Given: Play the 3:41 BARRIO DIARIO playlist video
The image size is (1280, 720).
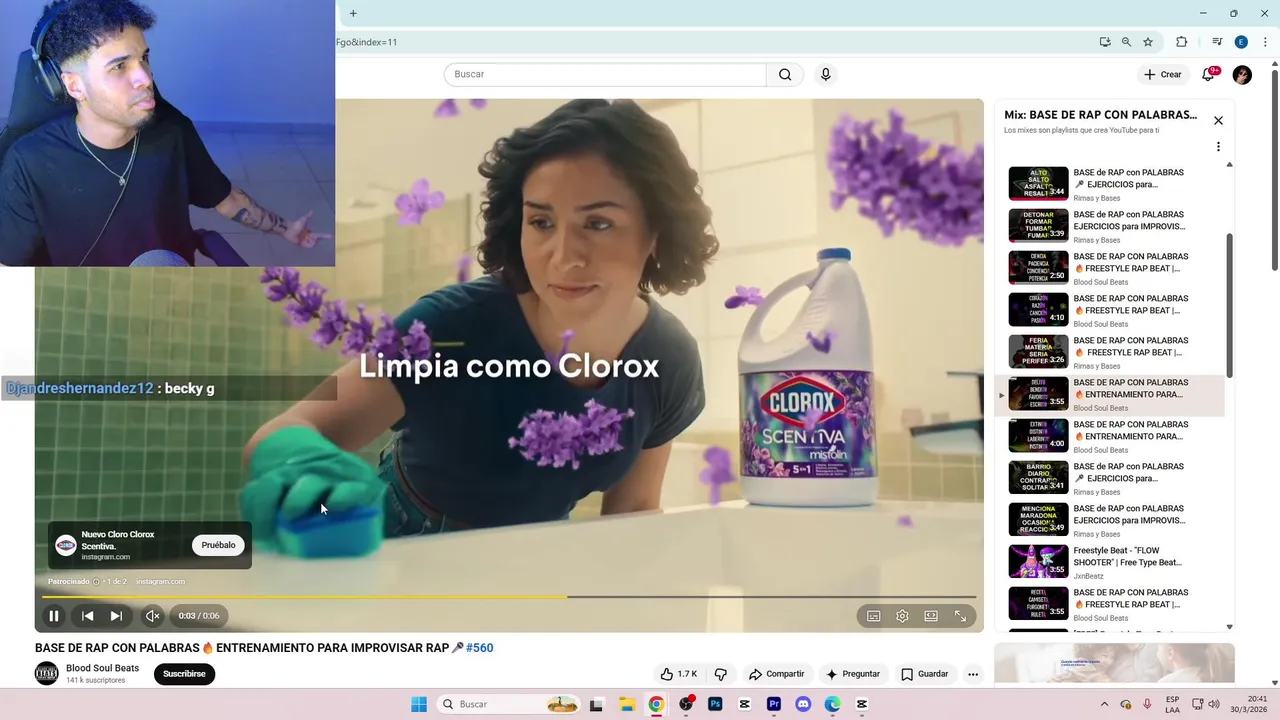Looking at the screenshot, I should (1038, 478).
